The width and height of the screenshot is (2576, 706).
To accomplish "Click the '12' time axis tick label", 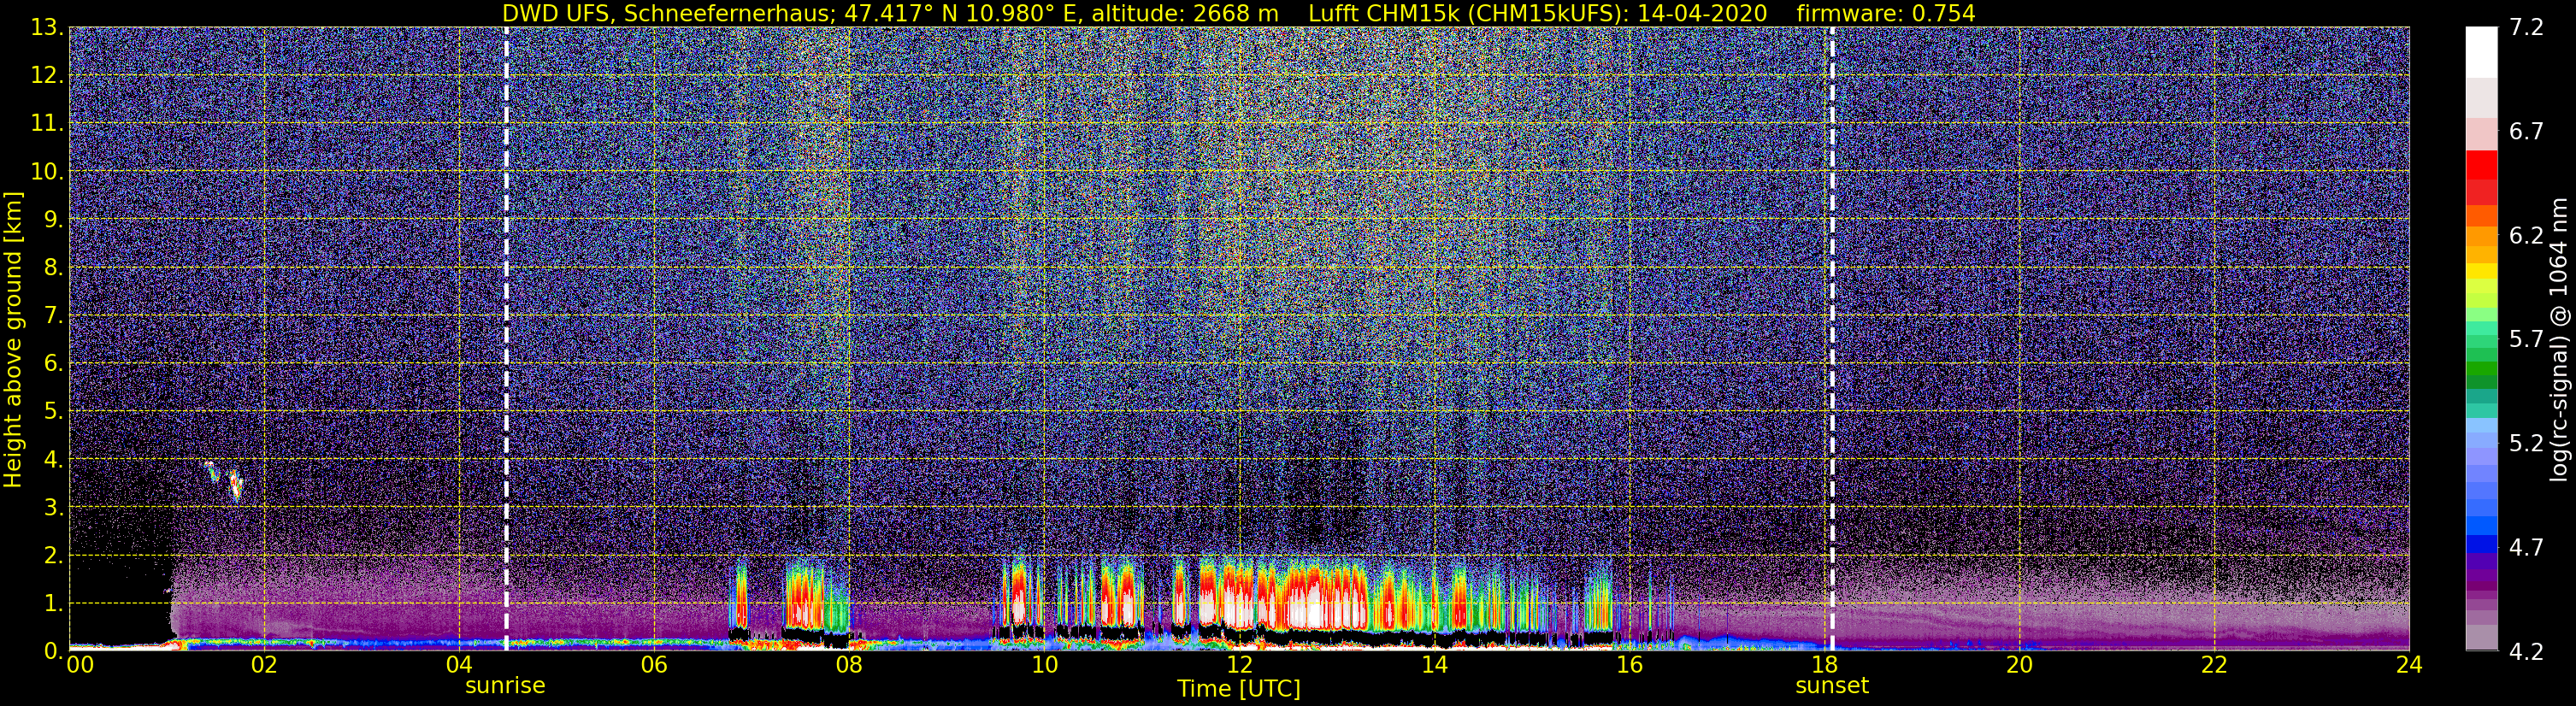I will pyautogui.click(x=1239, y=665).
